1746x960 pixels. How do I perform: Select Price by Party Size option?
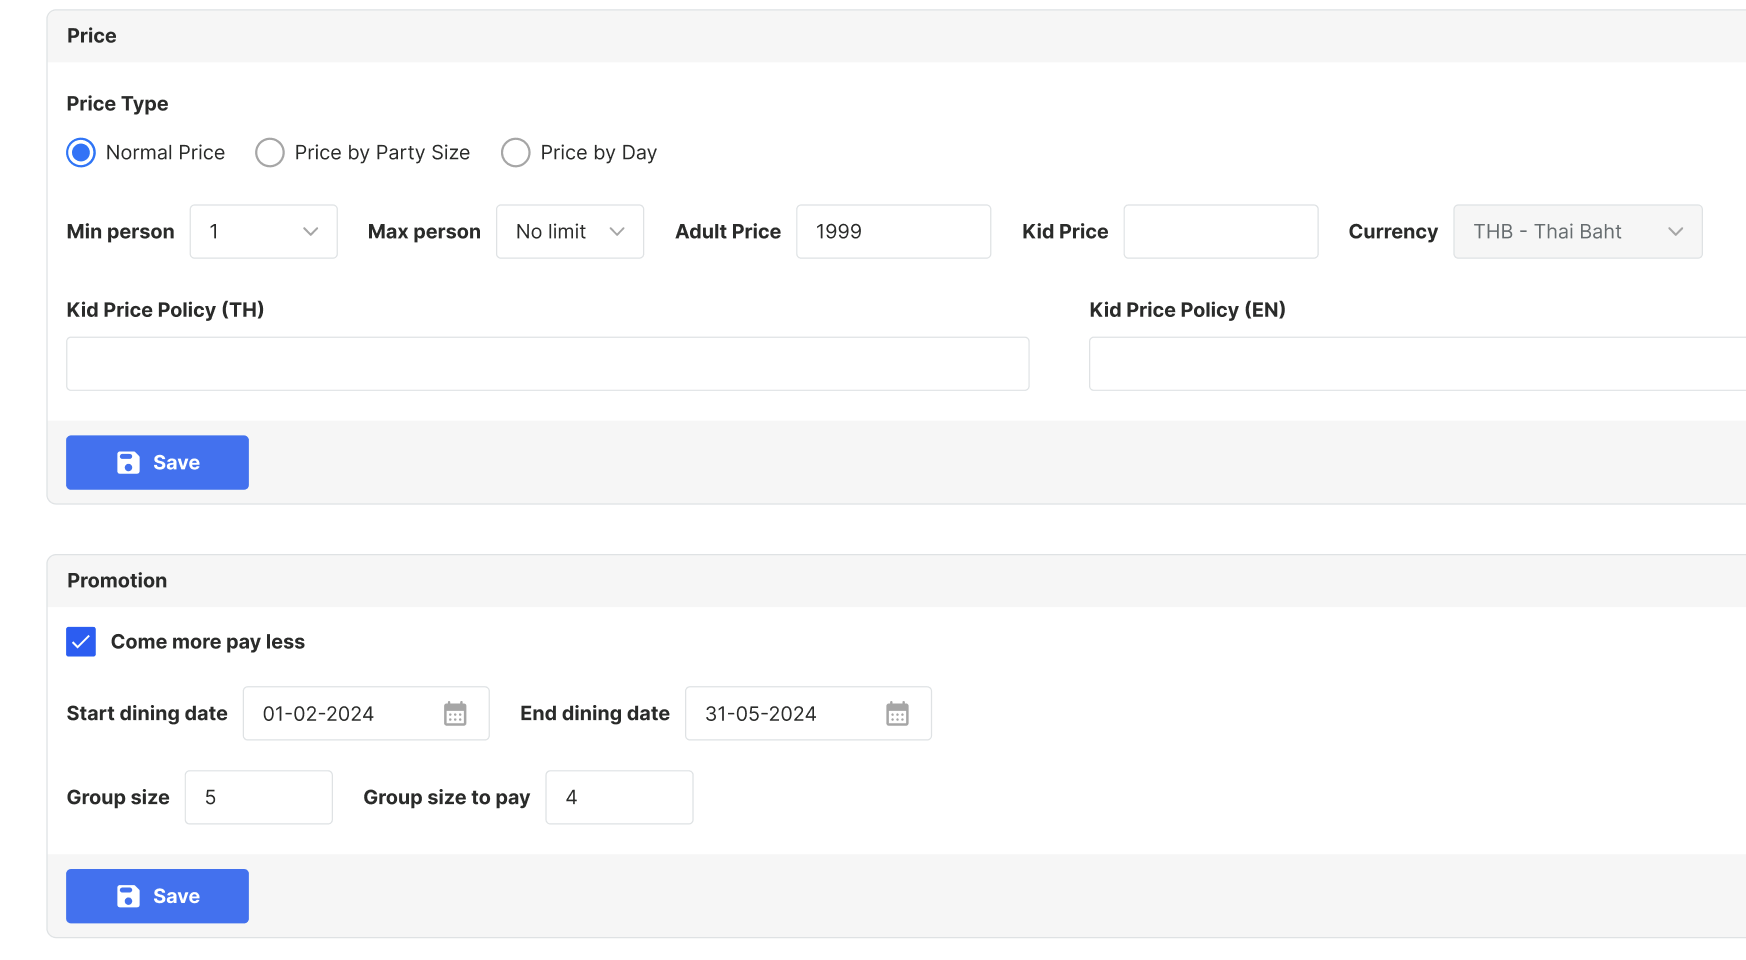[270, 153]
